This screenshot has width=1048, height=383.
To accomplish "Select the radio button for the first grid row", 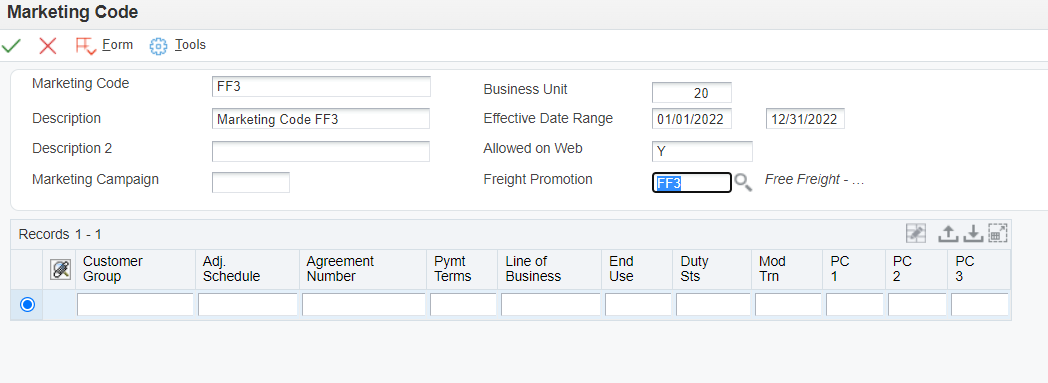I will (27, 305).
